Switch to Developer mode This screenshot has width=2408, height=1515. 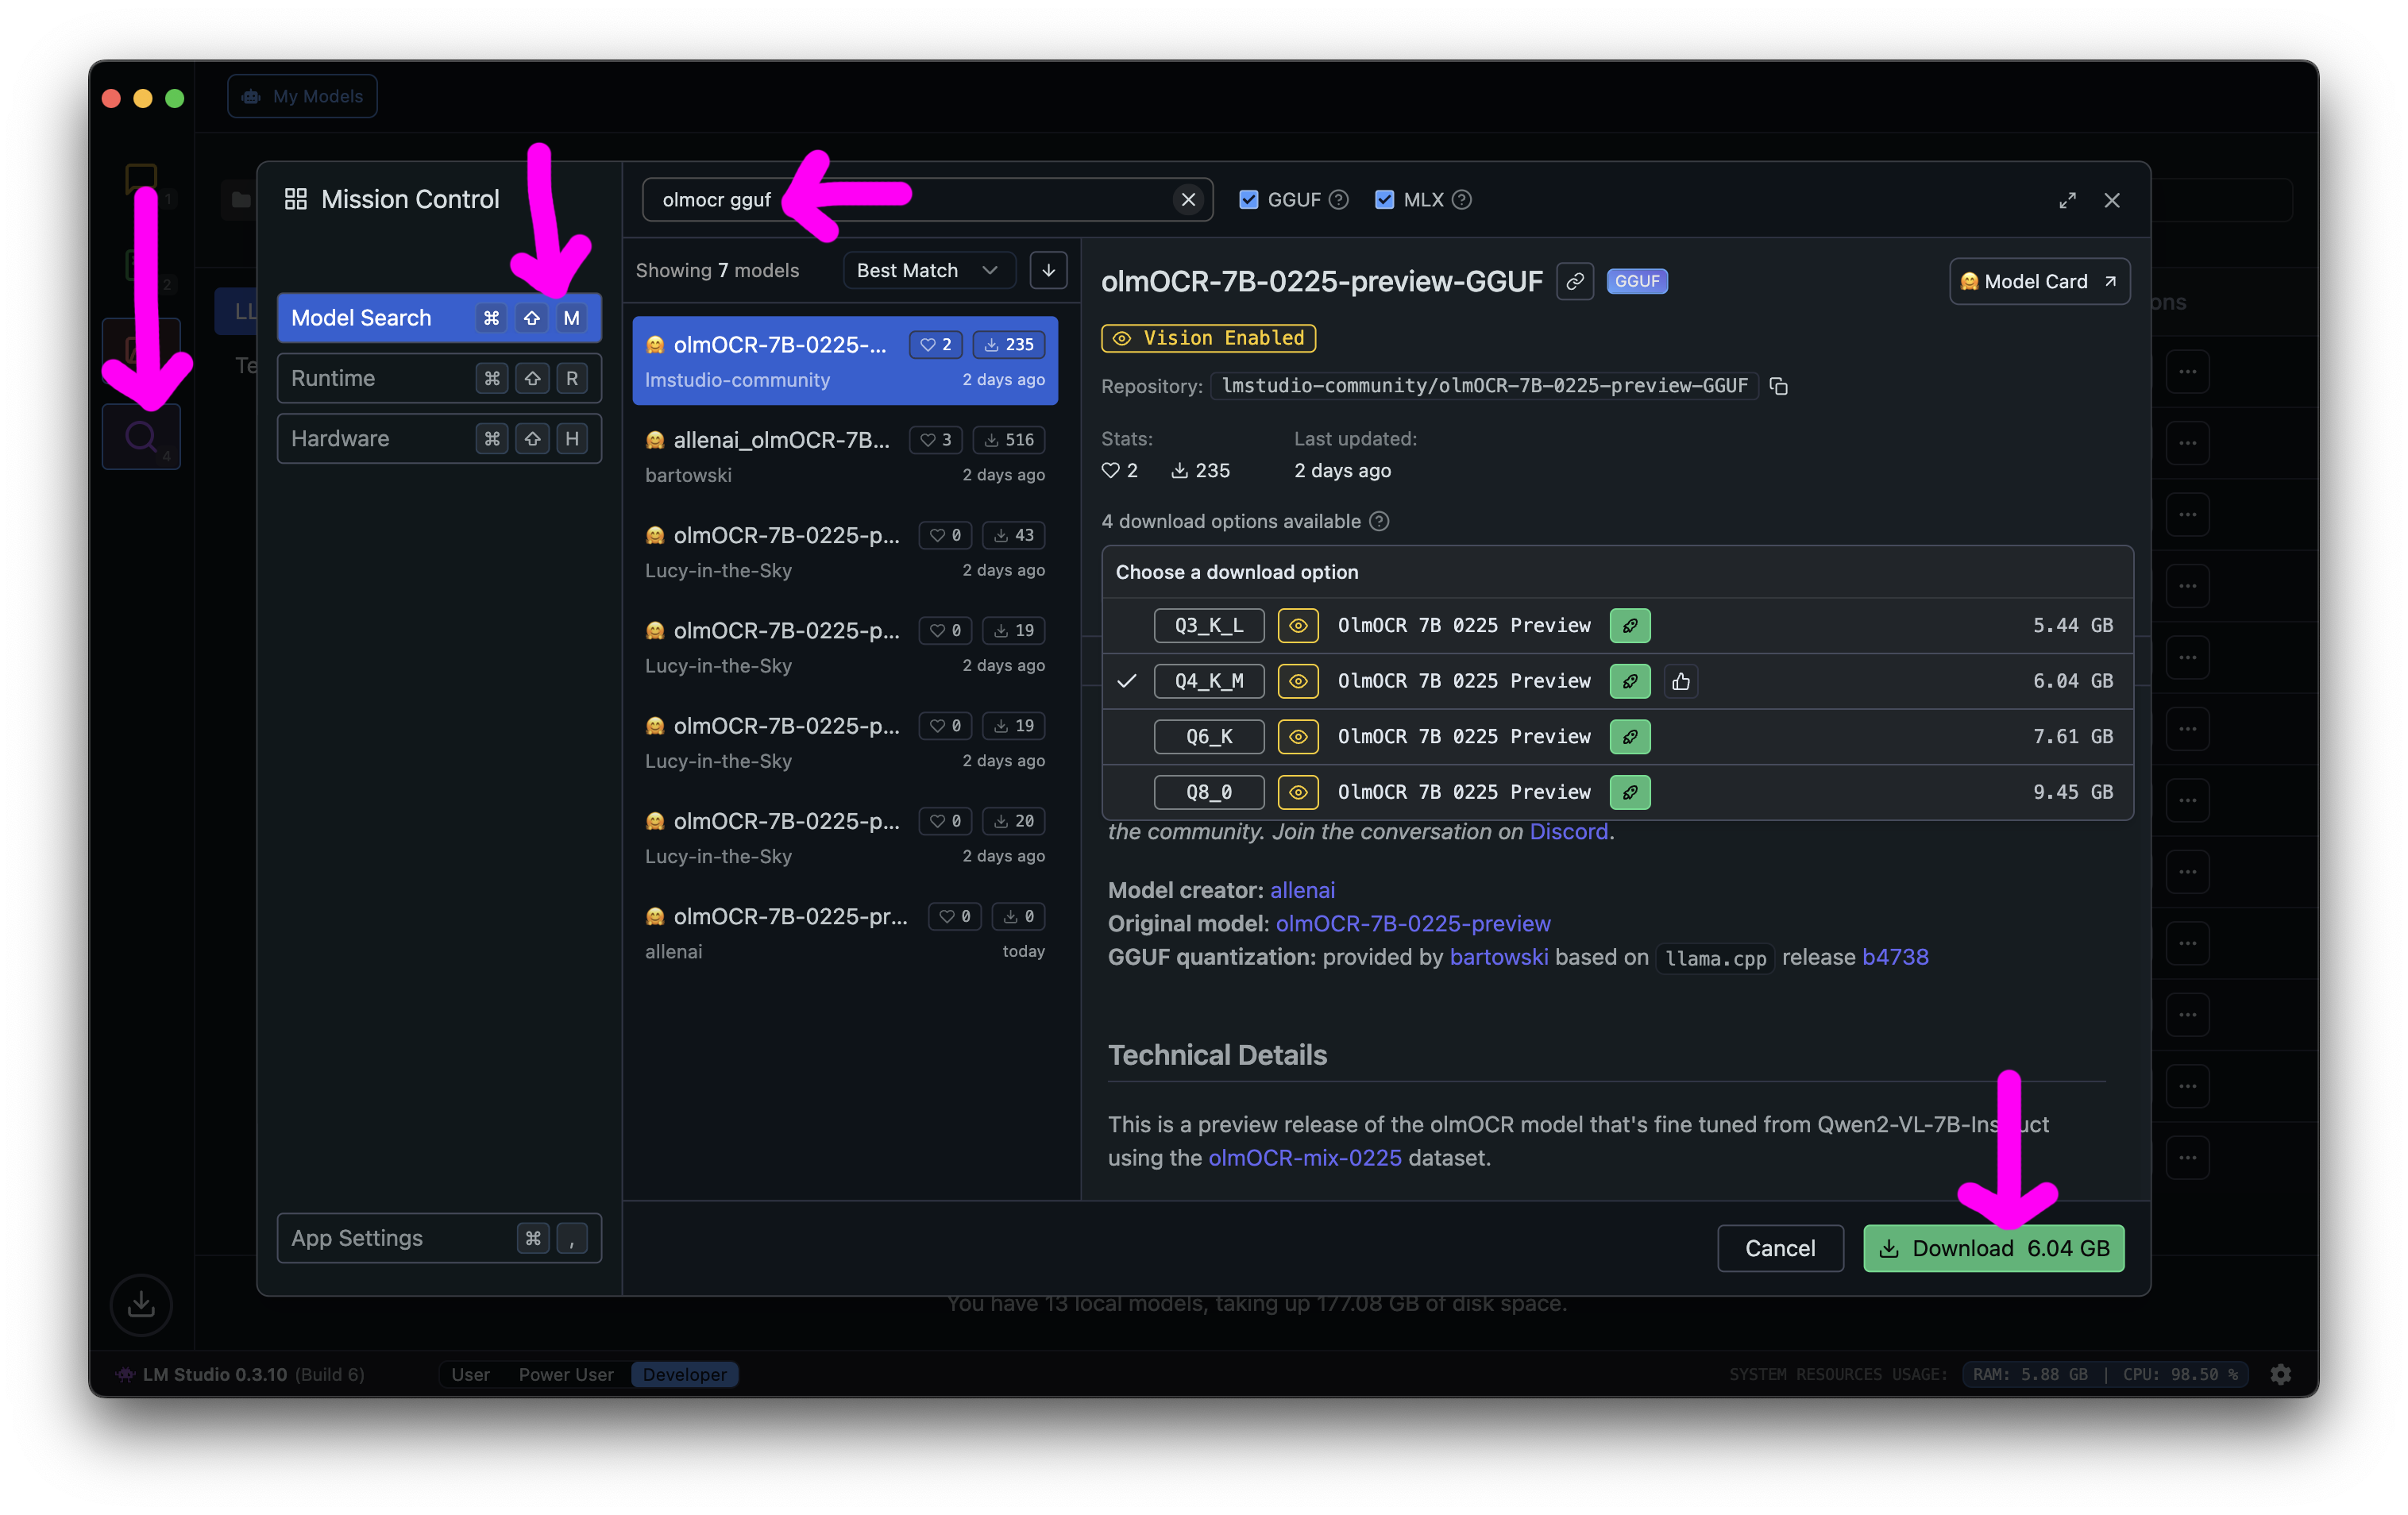point(685,1374)
